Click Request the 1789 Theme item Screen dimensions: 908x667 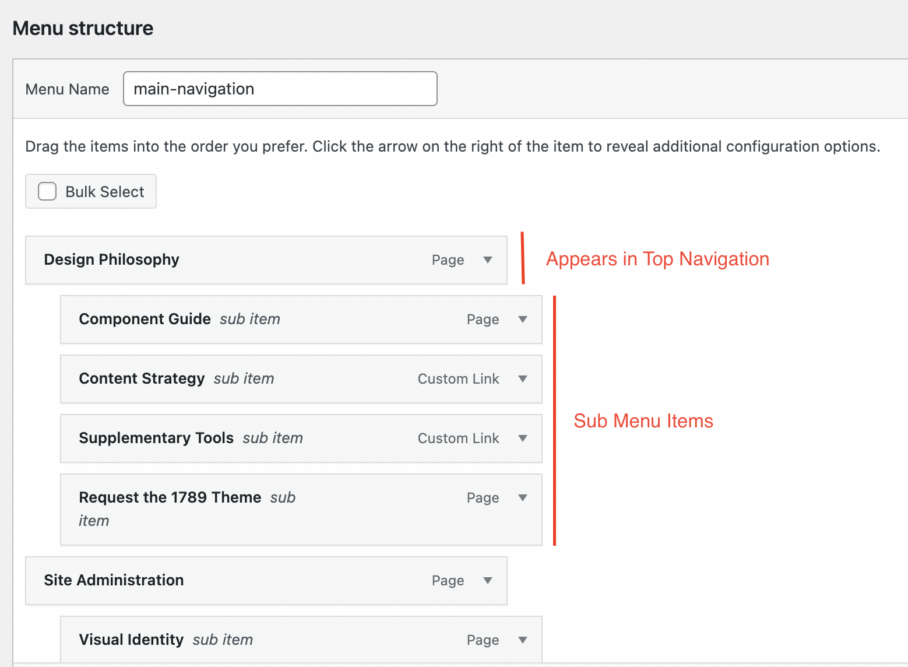pyautogui.click(x=170, y=498)
